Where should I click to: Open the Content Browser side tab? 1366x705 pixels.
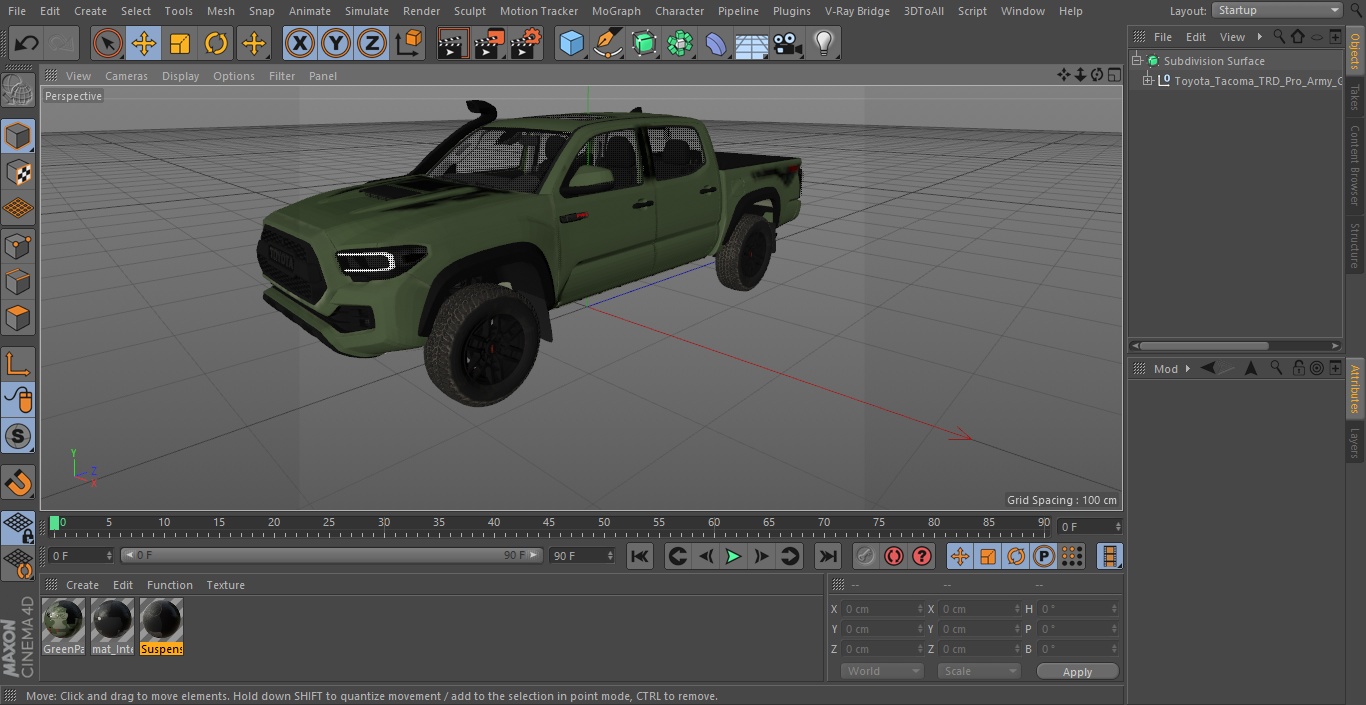point(1355,166)
